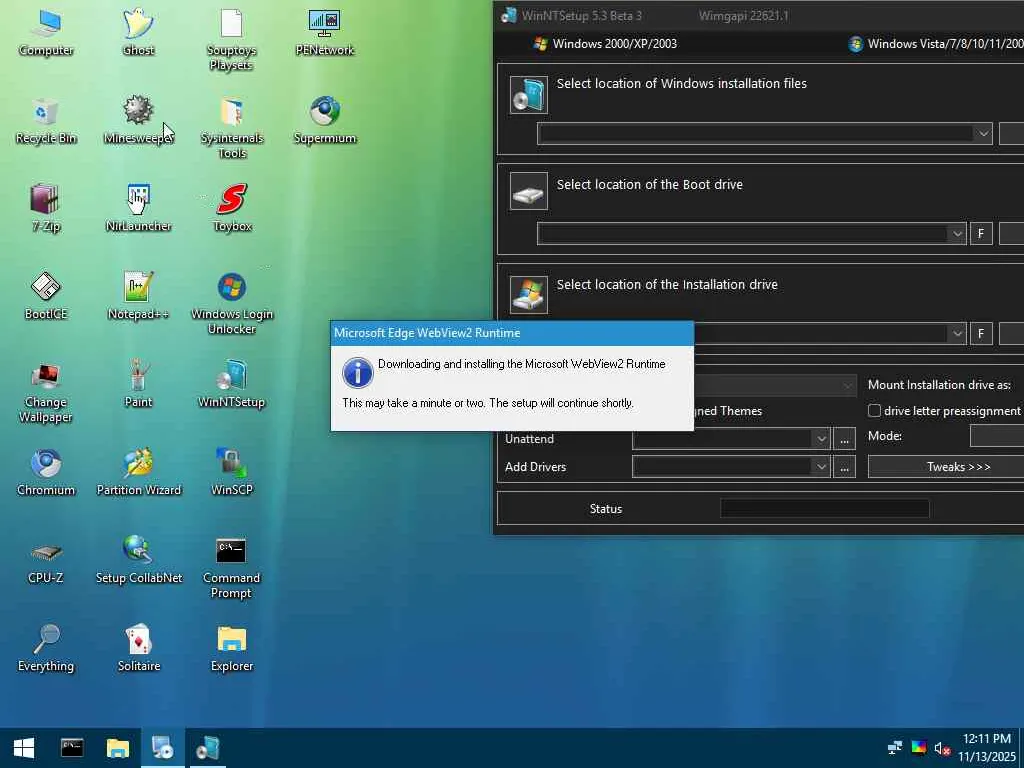Click the colorful display tray icon
The width and height of the screenshot is (1024, 768).
pyautogui.click(x=919, y=748)
